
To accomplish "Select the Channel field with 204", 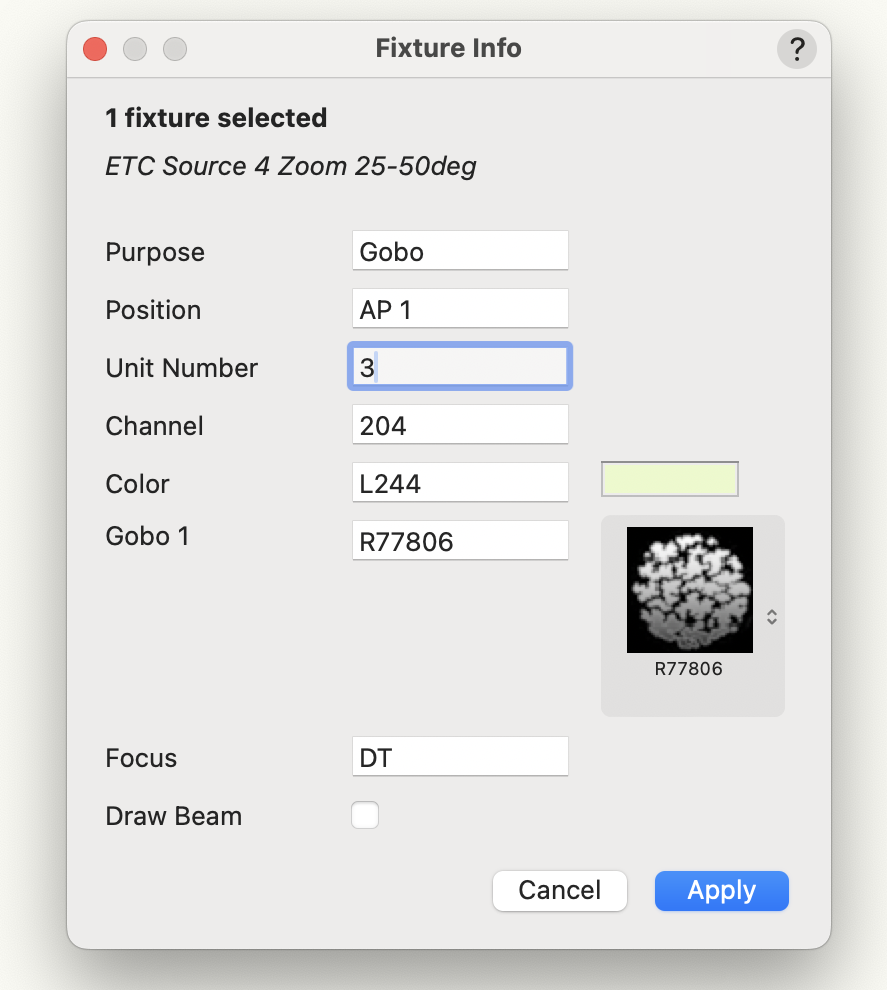I will click(x=460, y=425).
